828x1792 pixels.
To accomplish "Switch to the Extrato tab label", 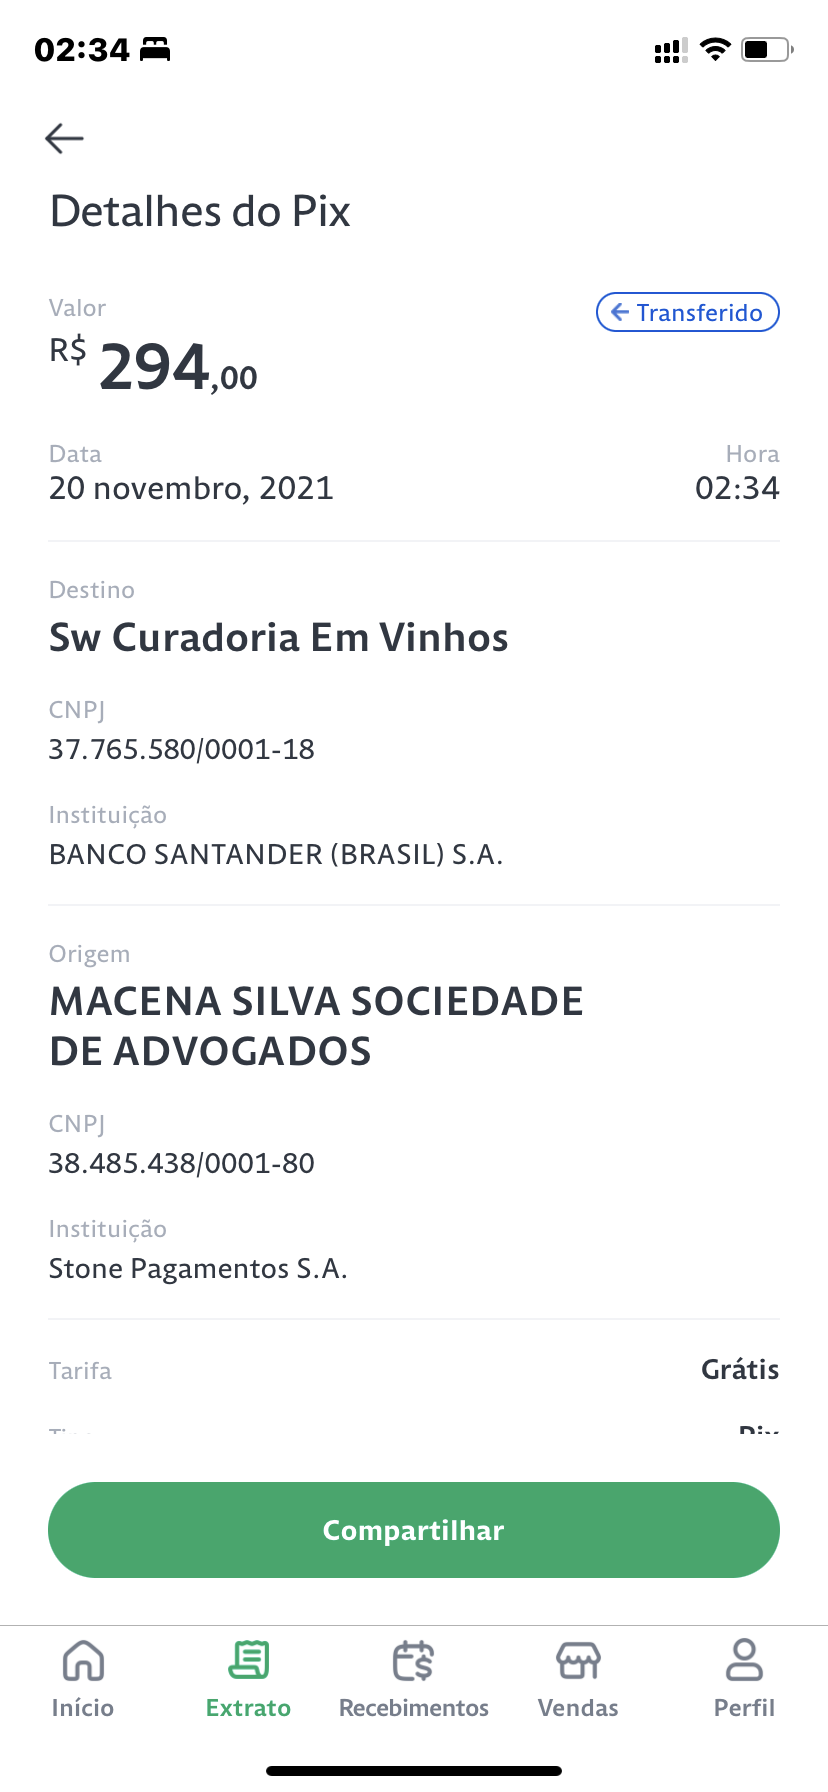I will click(x=248, y=1708).
